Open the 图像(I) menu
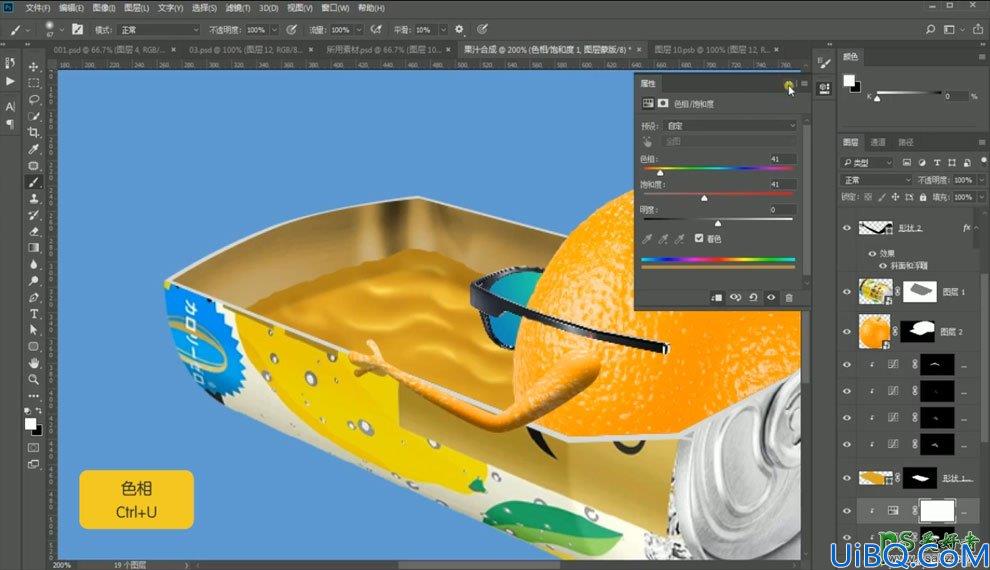The image size is (990, 570). point(104,8)
